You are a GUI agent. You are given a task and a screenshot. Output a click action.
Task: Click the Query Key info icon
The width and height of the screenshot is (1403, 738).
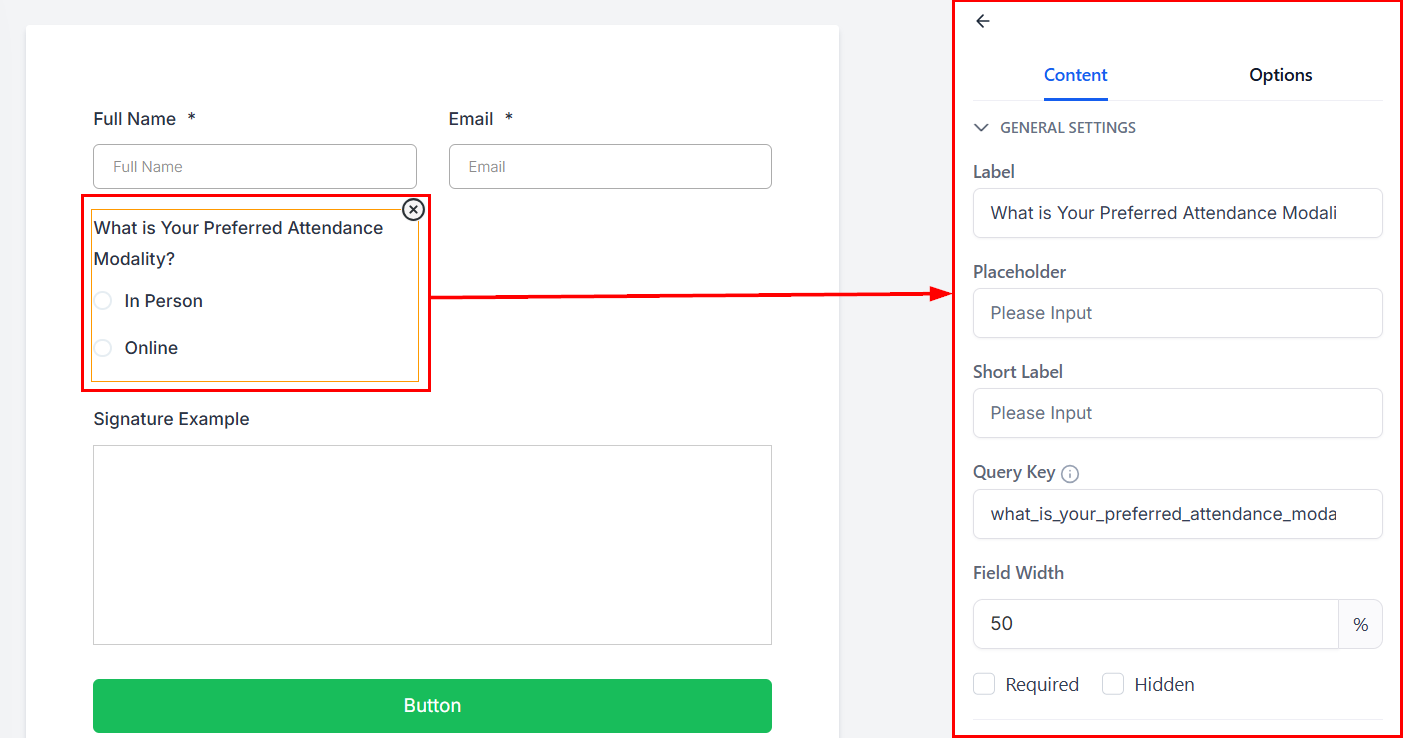pos(1070,474)
